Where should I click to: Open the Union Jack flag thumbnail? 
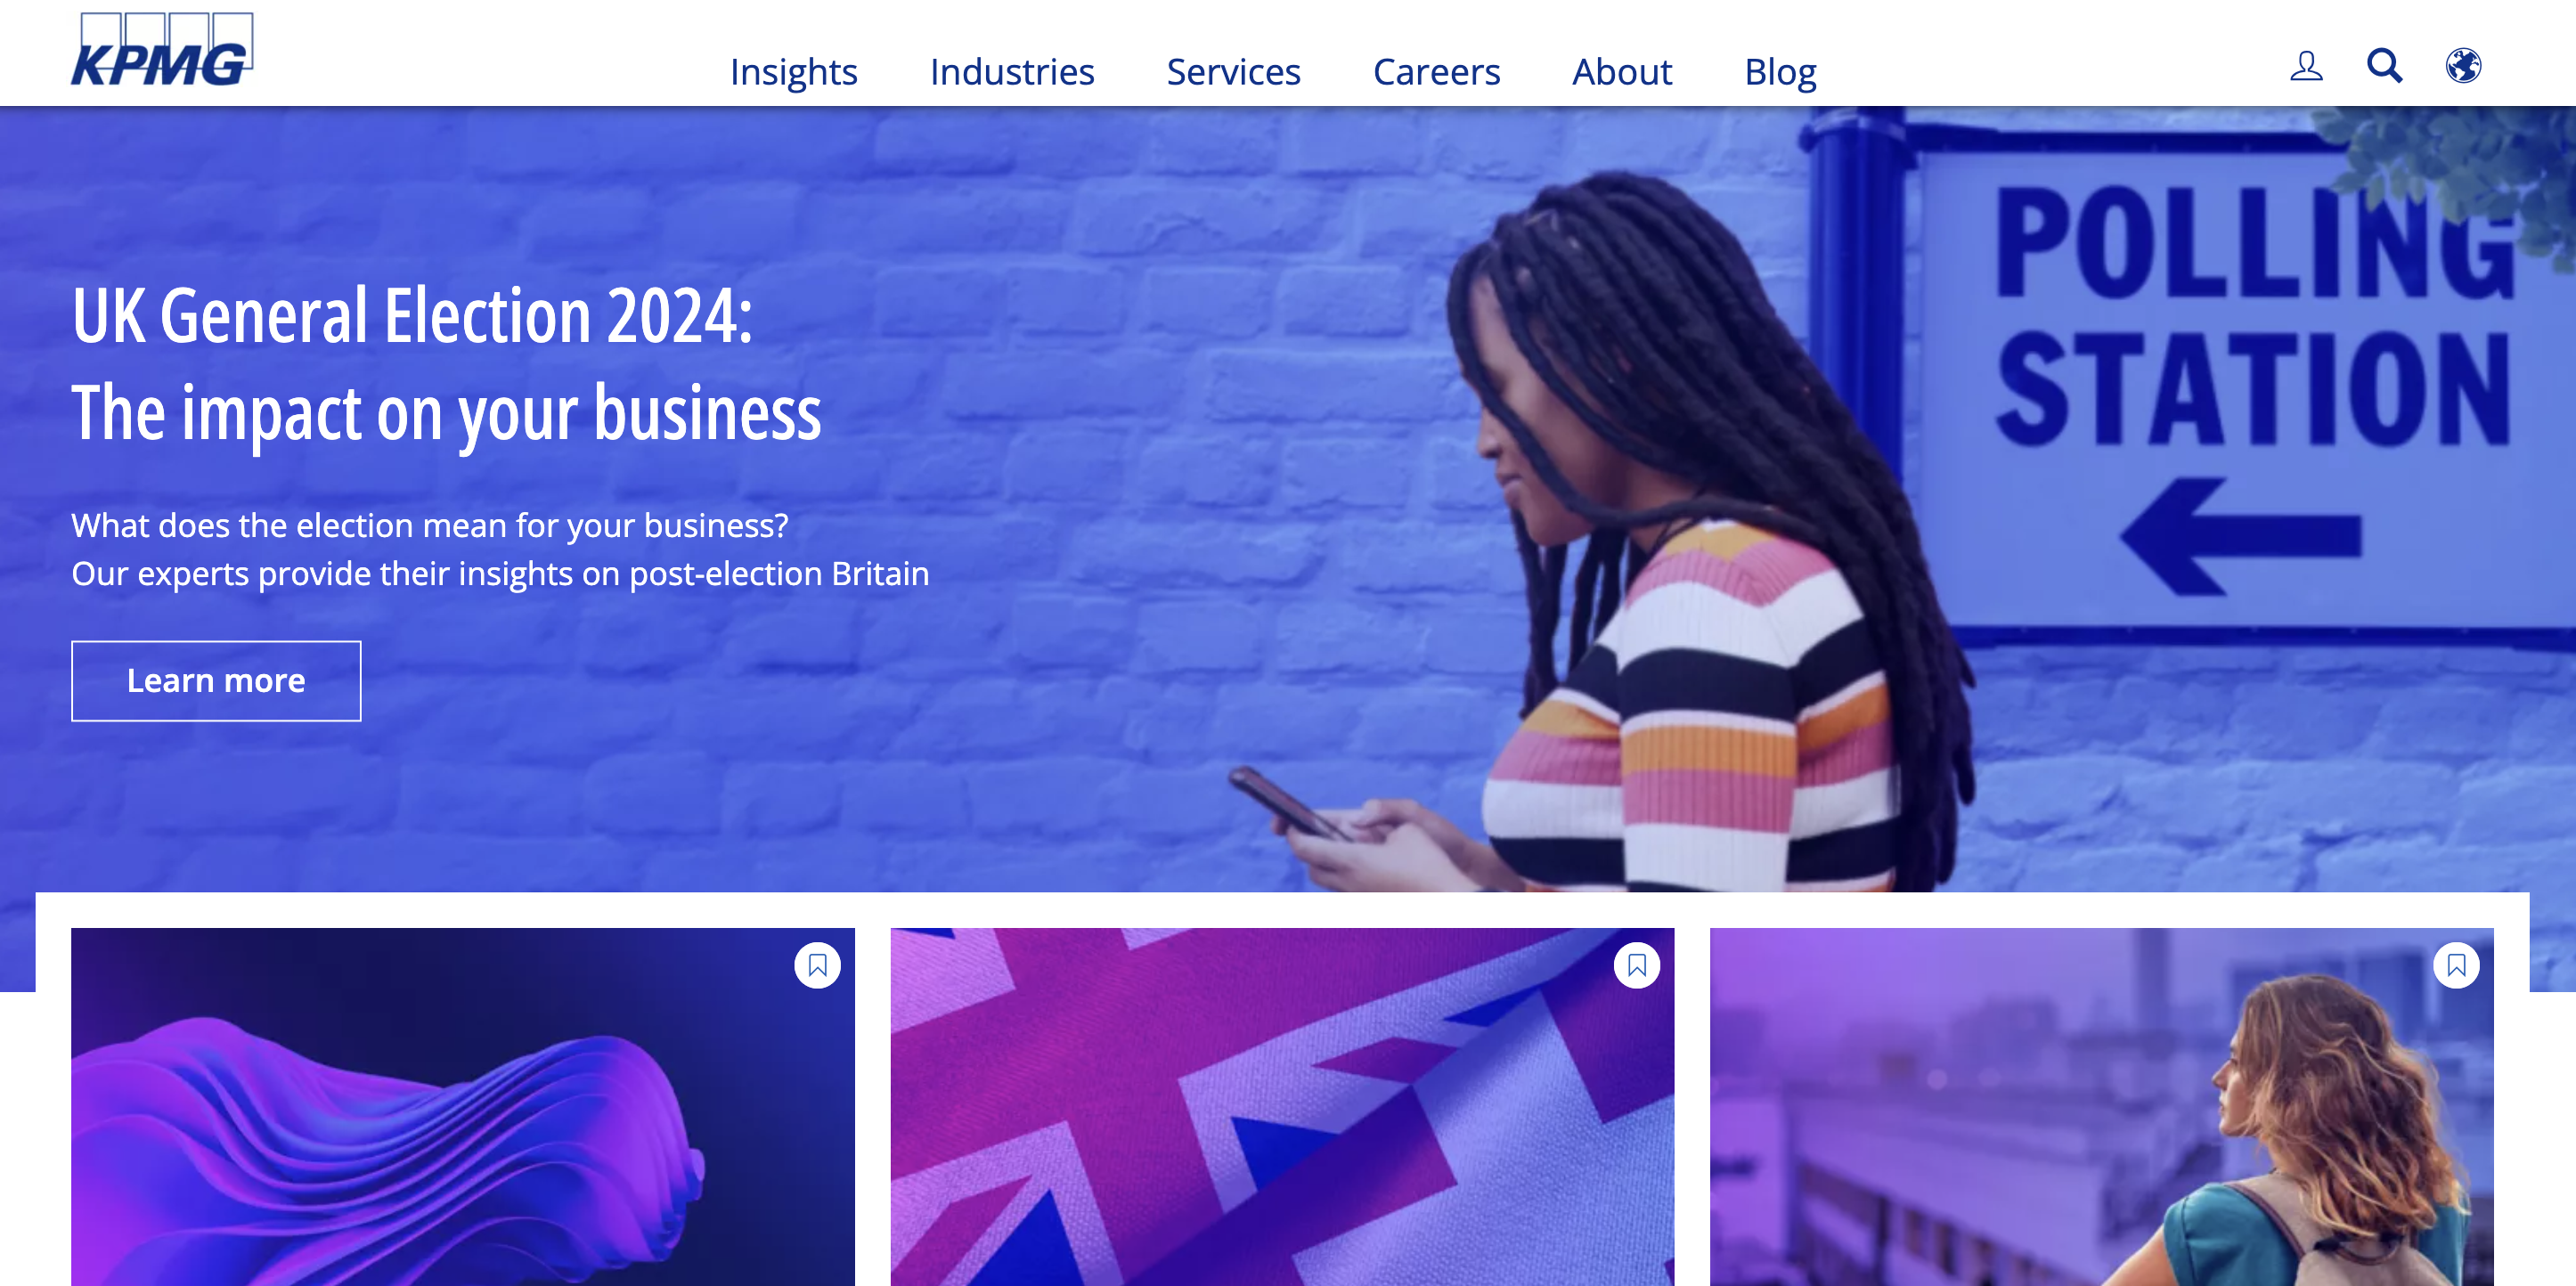pyautogui.click(x=1282, y=1107)
